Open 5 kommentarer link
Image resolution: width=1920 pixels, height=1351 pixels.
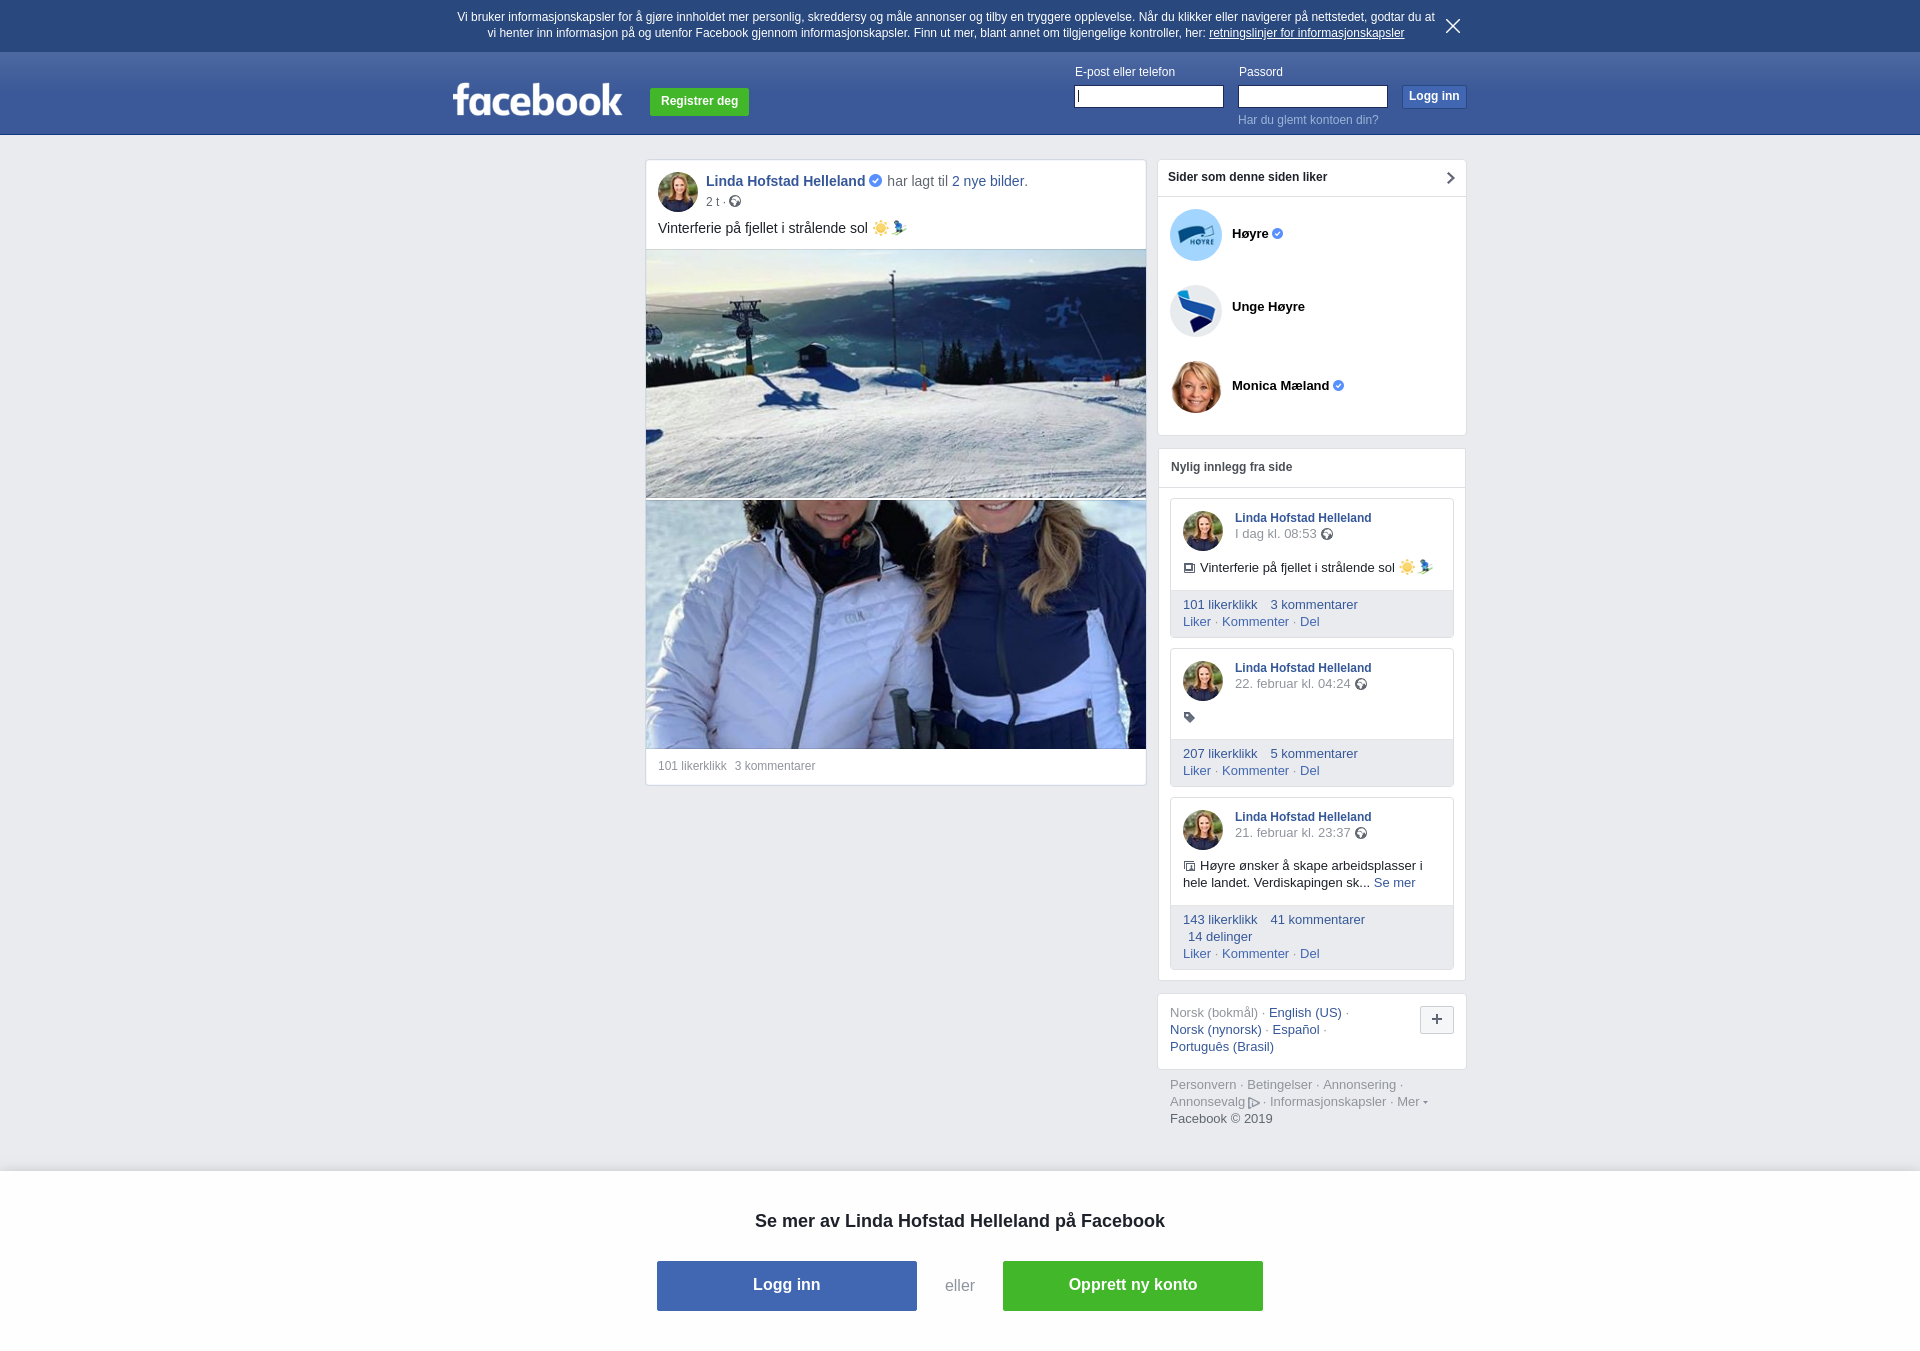click(x=1314, y=754)
